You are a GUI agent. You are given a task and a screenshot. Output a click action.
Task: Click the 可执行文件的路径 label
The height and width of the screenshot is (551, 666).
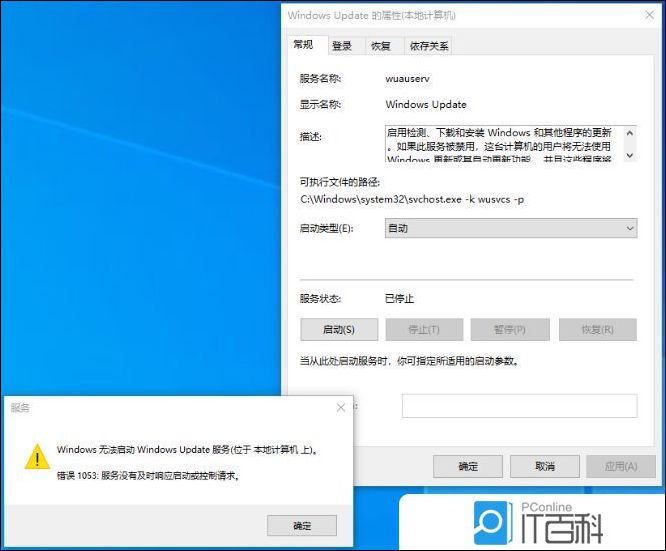[x=340, y=182]
